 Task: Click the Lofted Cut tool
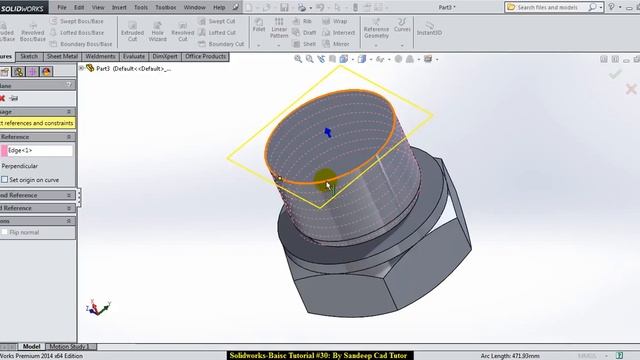coord(217,33)
